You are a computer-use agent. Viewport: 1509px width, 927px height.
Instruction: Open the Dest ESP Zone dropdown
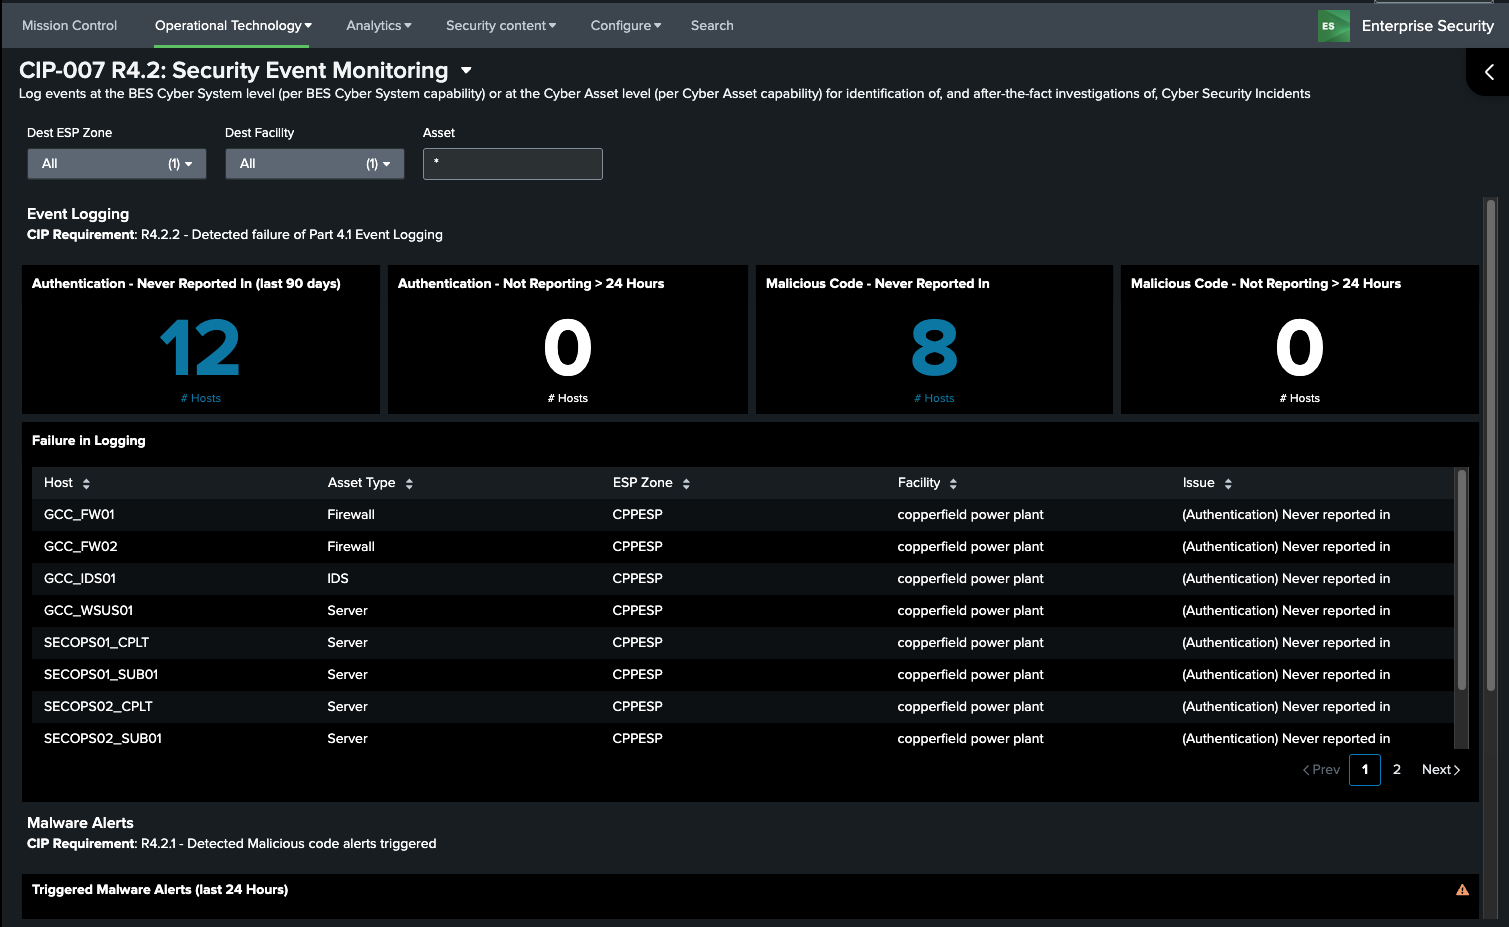coord(116,164)
